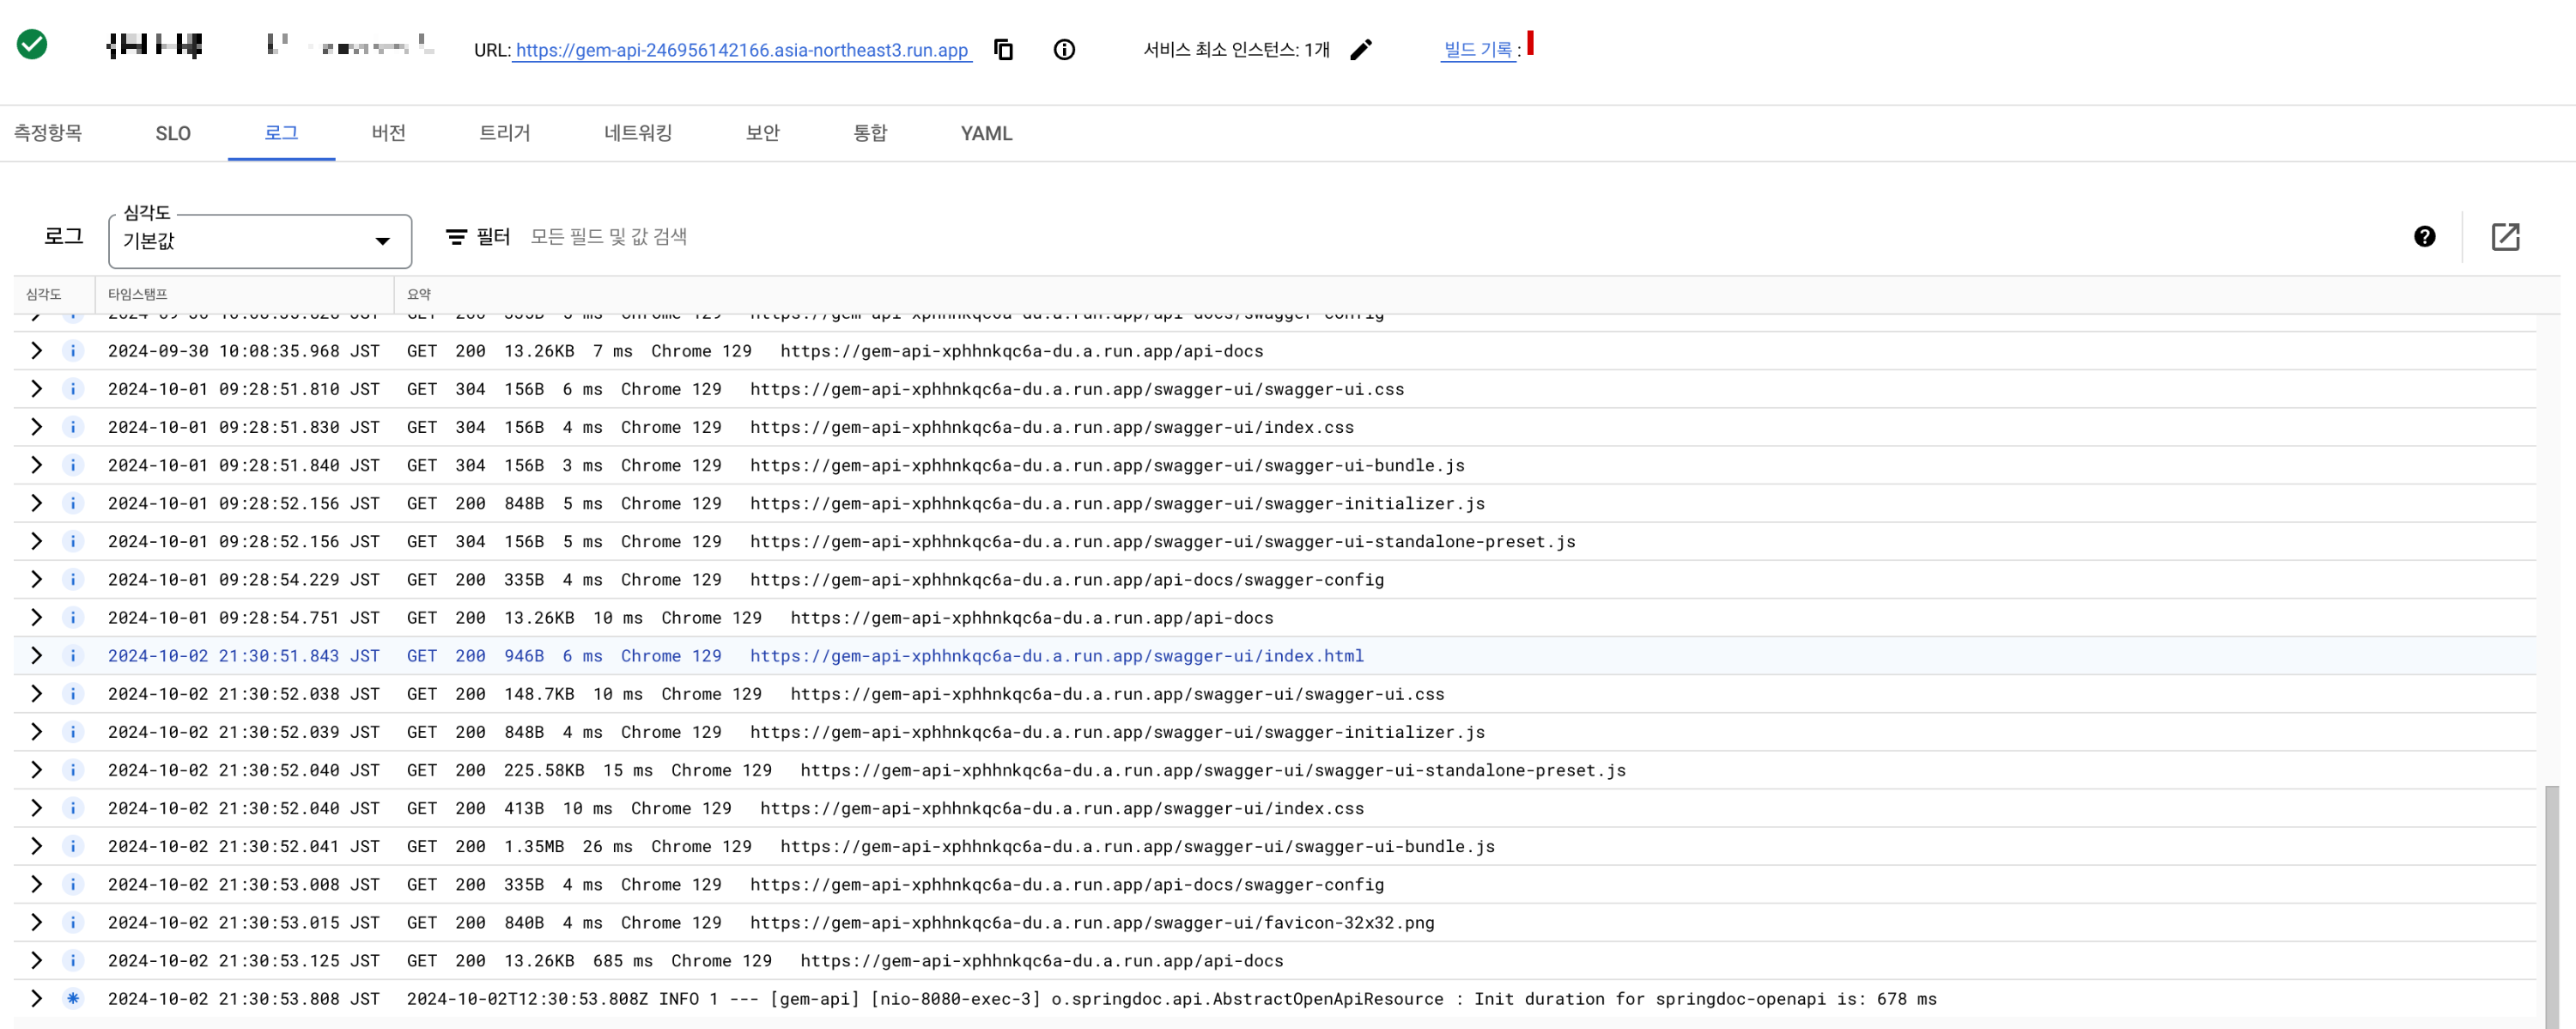Screen dimensions: 2576x1029
Task: Click asterisk severity icon on springdoc log row
Action: pos(73,998)
